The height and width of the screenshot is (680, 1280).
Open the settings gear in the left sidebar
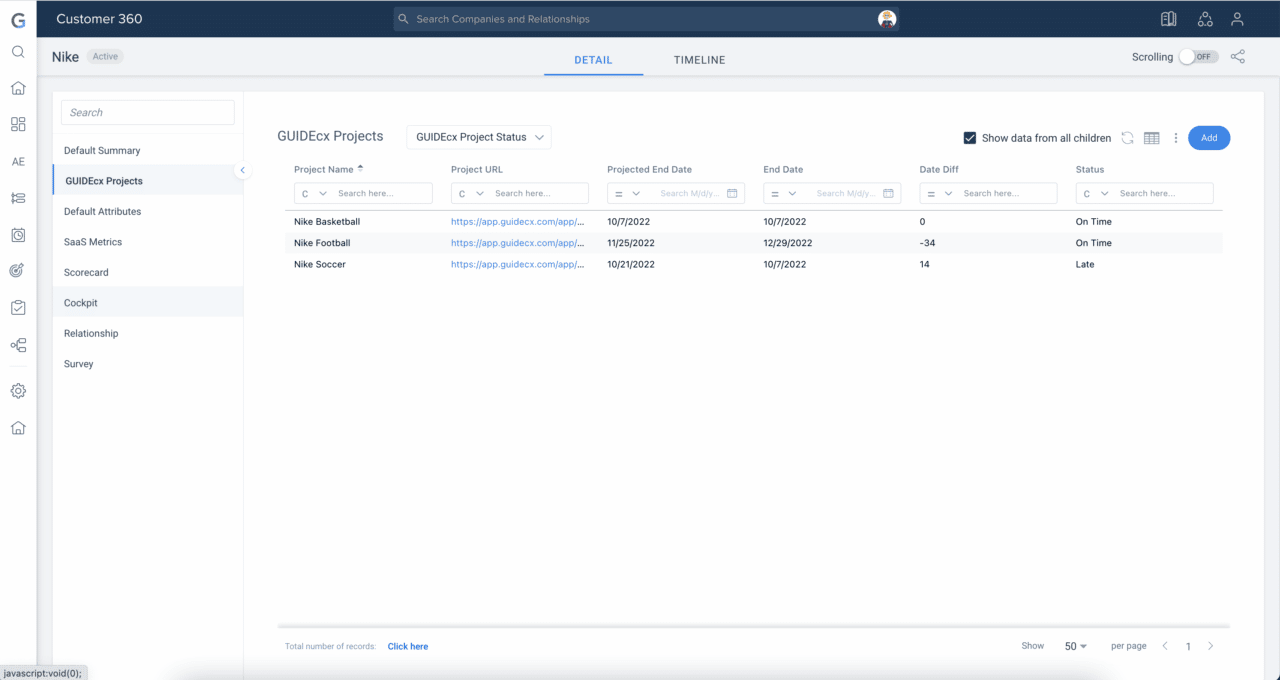pos(17,390)
